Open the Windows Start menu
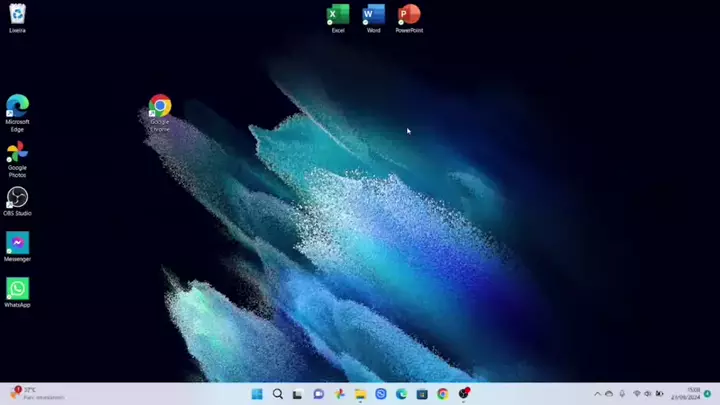Screen dimensions: 720x405 click(x=257, y=394)
